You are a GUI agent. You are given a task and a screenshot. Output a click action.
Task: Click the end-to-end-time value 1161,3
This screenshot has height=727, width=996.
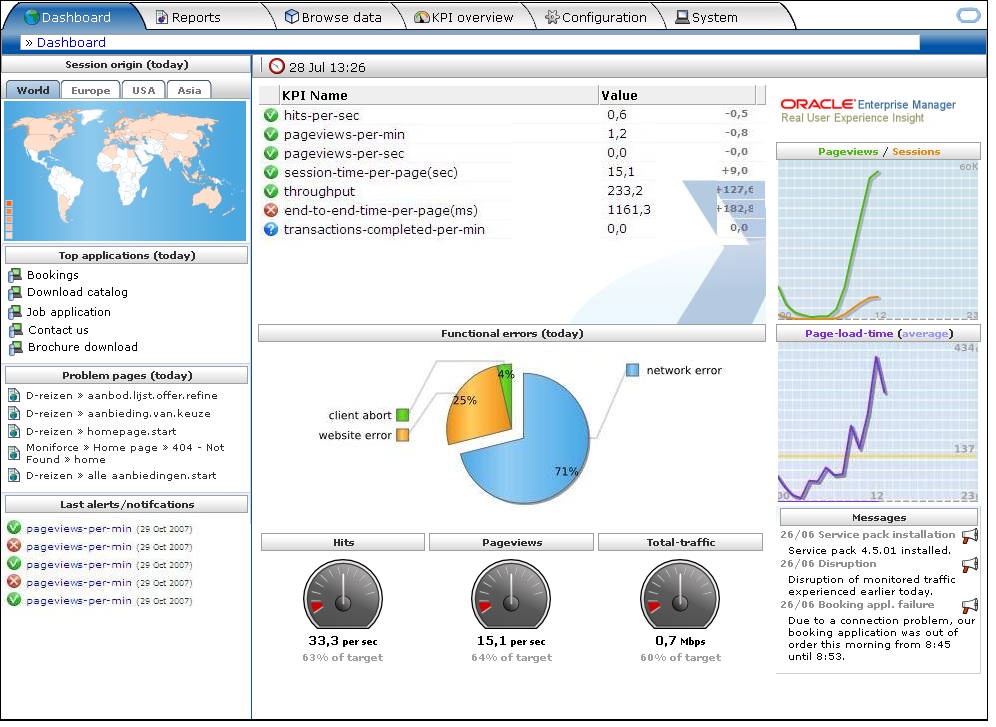(629, 210)
